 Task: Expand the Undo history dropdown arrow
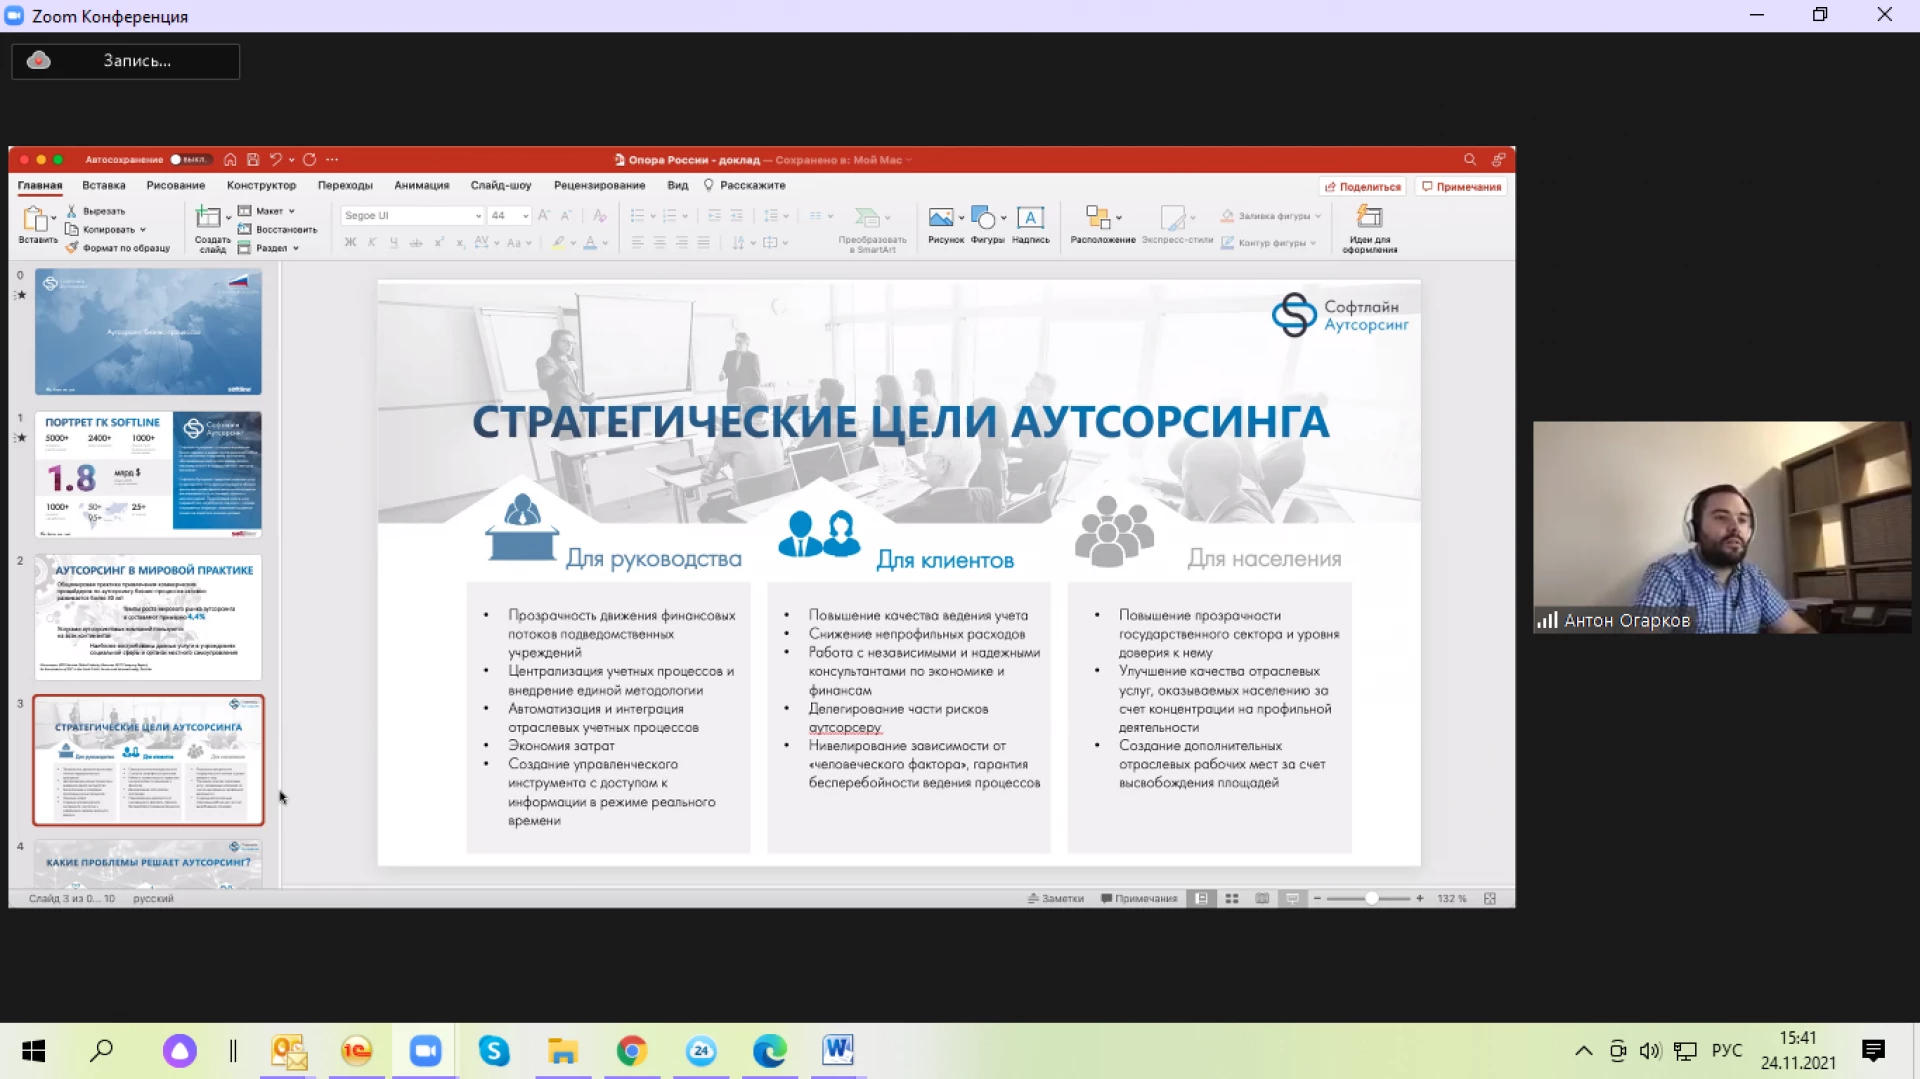291,160
